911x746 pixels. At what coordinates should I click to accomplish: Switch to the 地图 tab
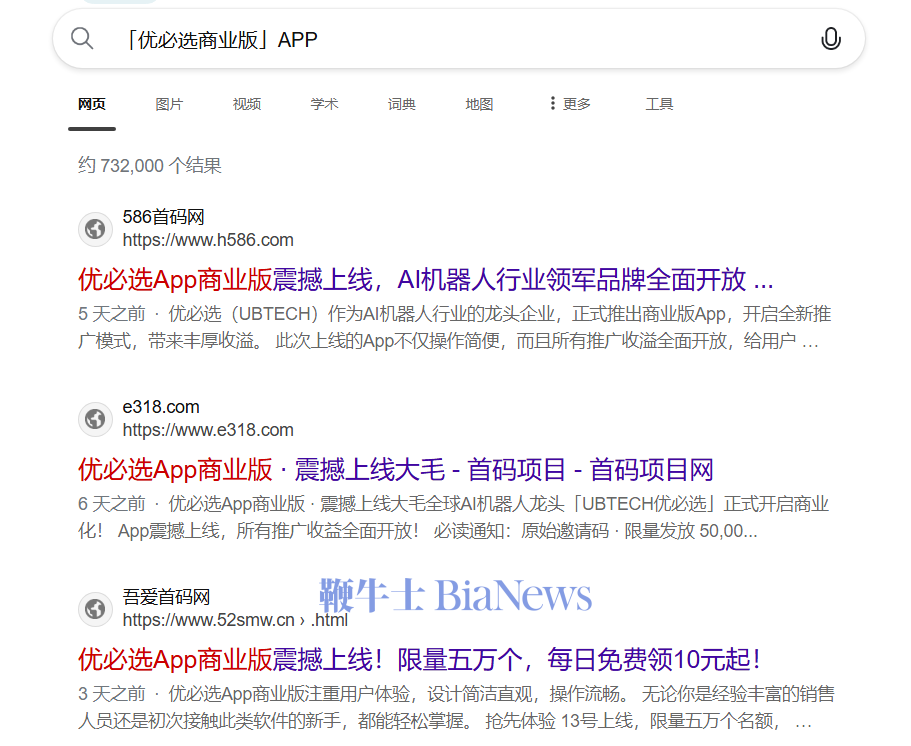tap(479, 104)
